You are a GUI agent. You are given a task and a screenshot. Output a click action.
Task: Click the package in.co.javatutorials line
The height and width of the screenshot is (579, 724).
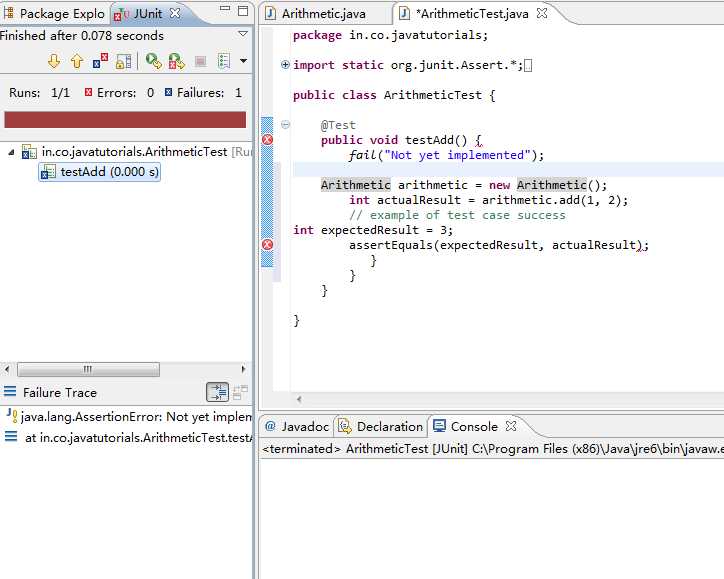click(391, 35)
